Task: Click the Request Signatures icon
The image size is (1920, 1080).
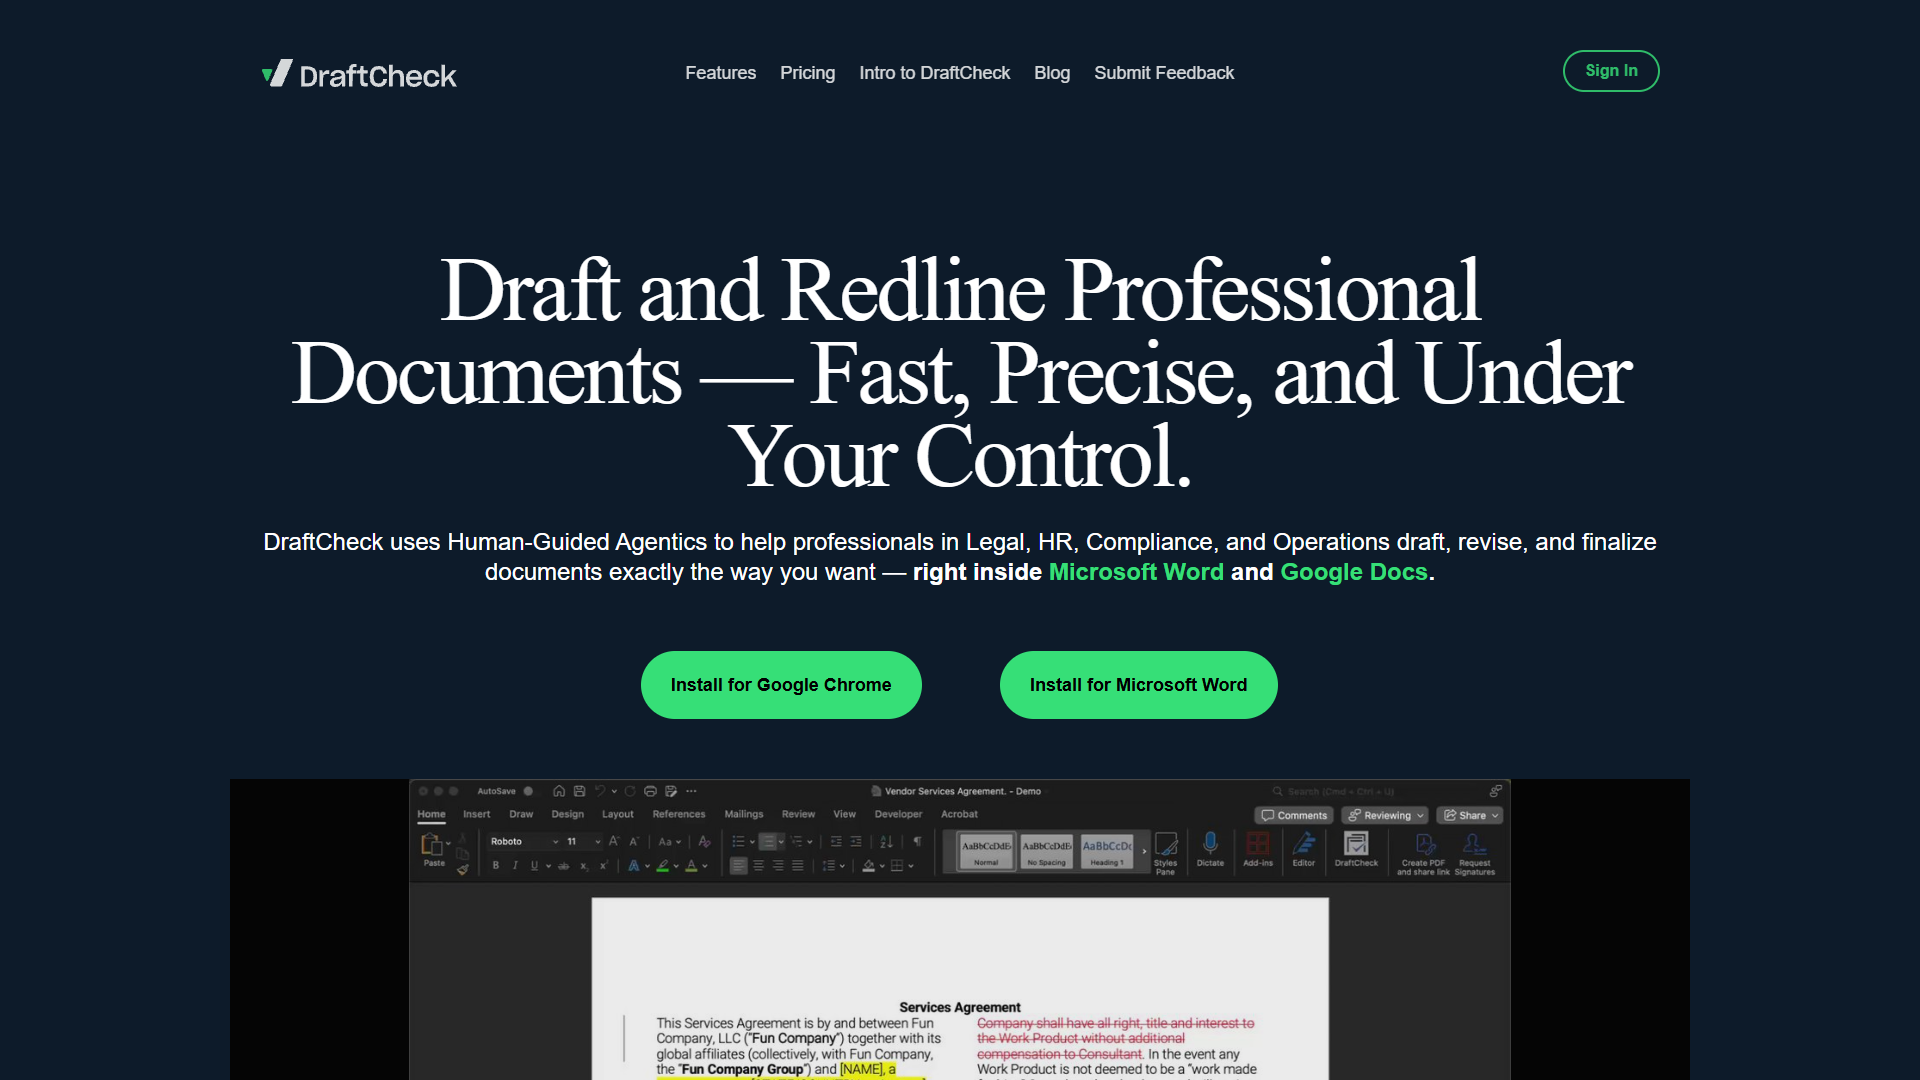Action: [x=1474, y=843]
